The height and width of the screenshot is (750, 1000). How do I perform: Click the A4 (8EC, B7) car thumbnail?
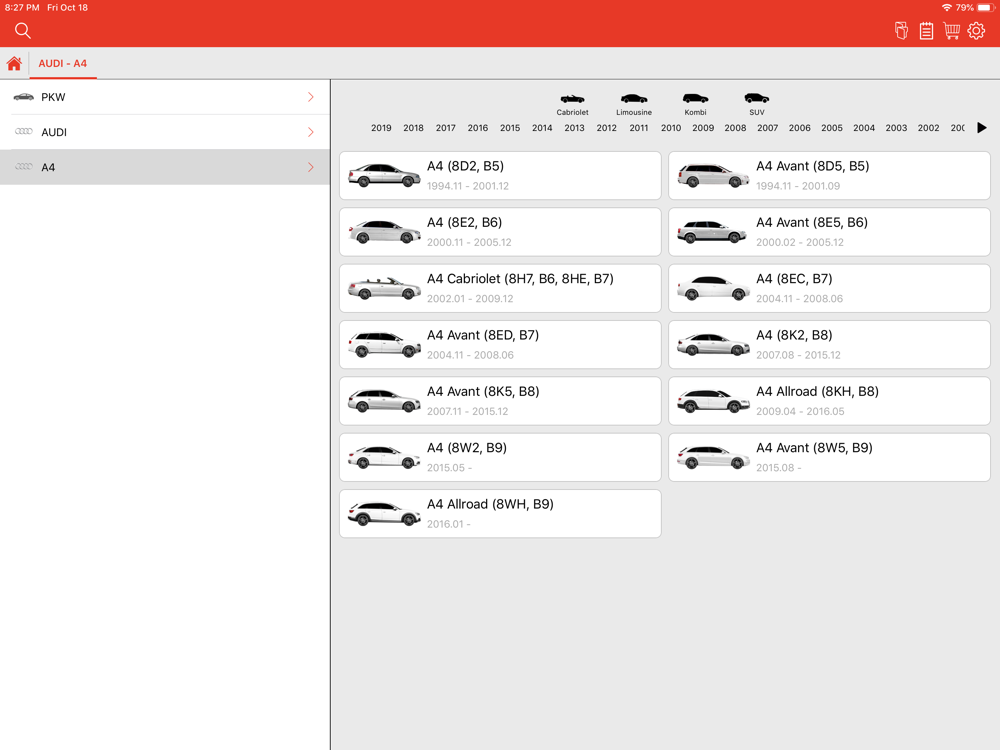(713, 288)
